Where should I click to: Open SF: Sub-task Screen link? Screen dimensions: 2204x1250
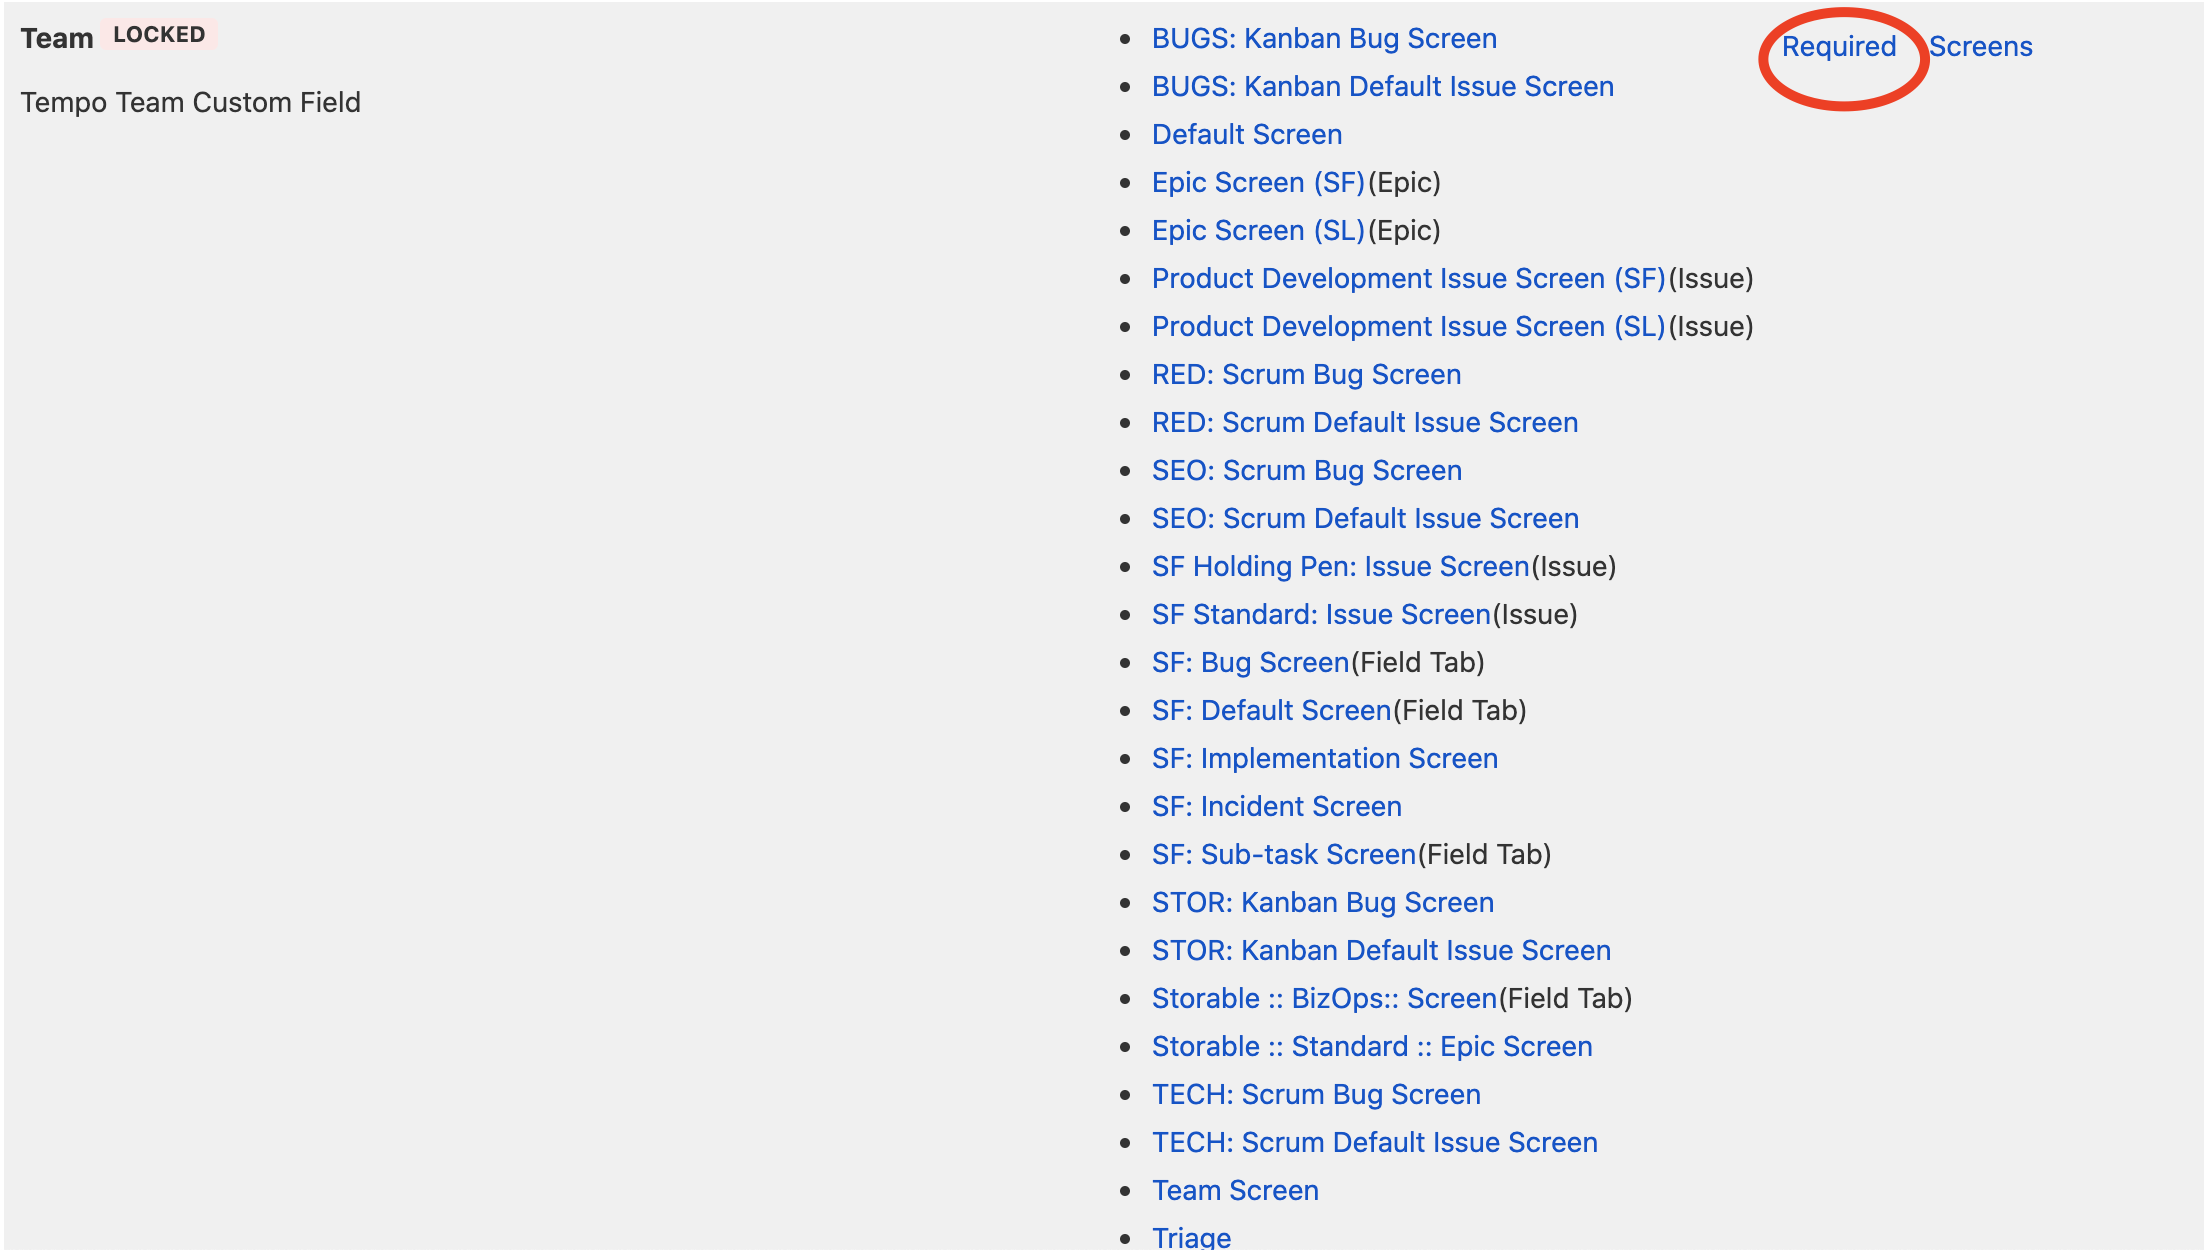click(x=1284, y=855)
